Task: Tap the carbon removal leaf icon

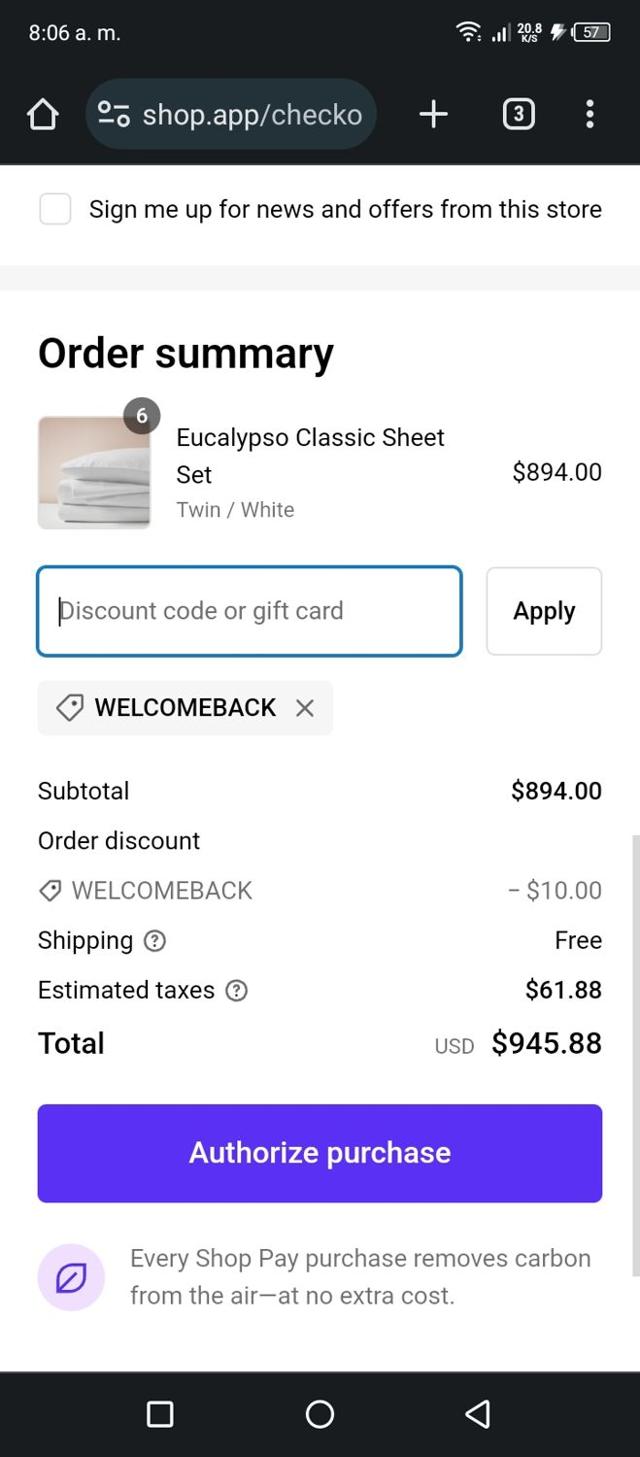Action: point(71,1277)
